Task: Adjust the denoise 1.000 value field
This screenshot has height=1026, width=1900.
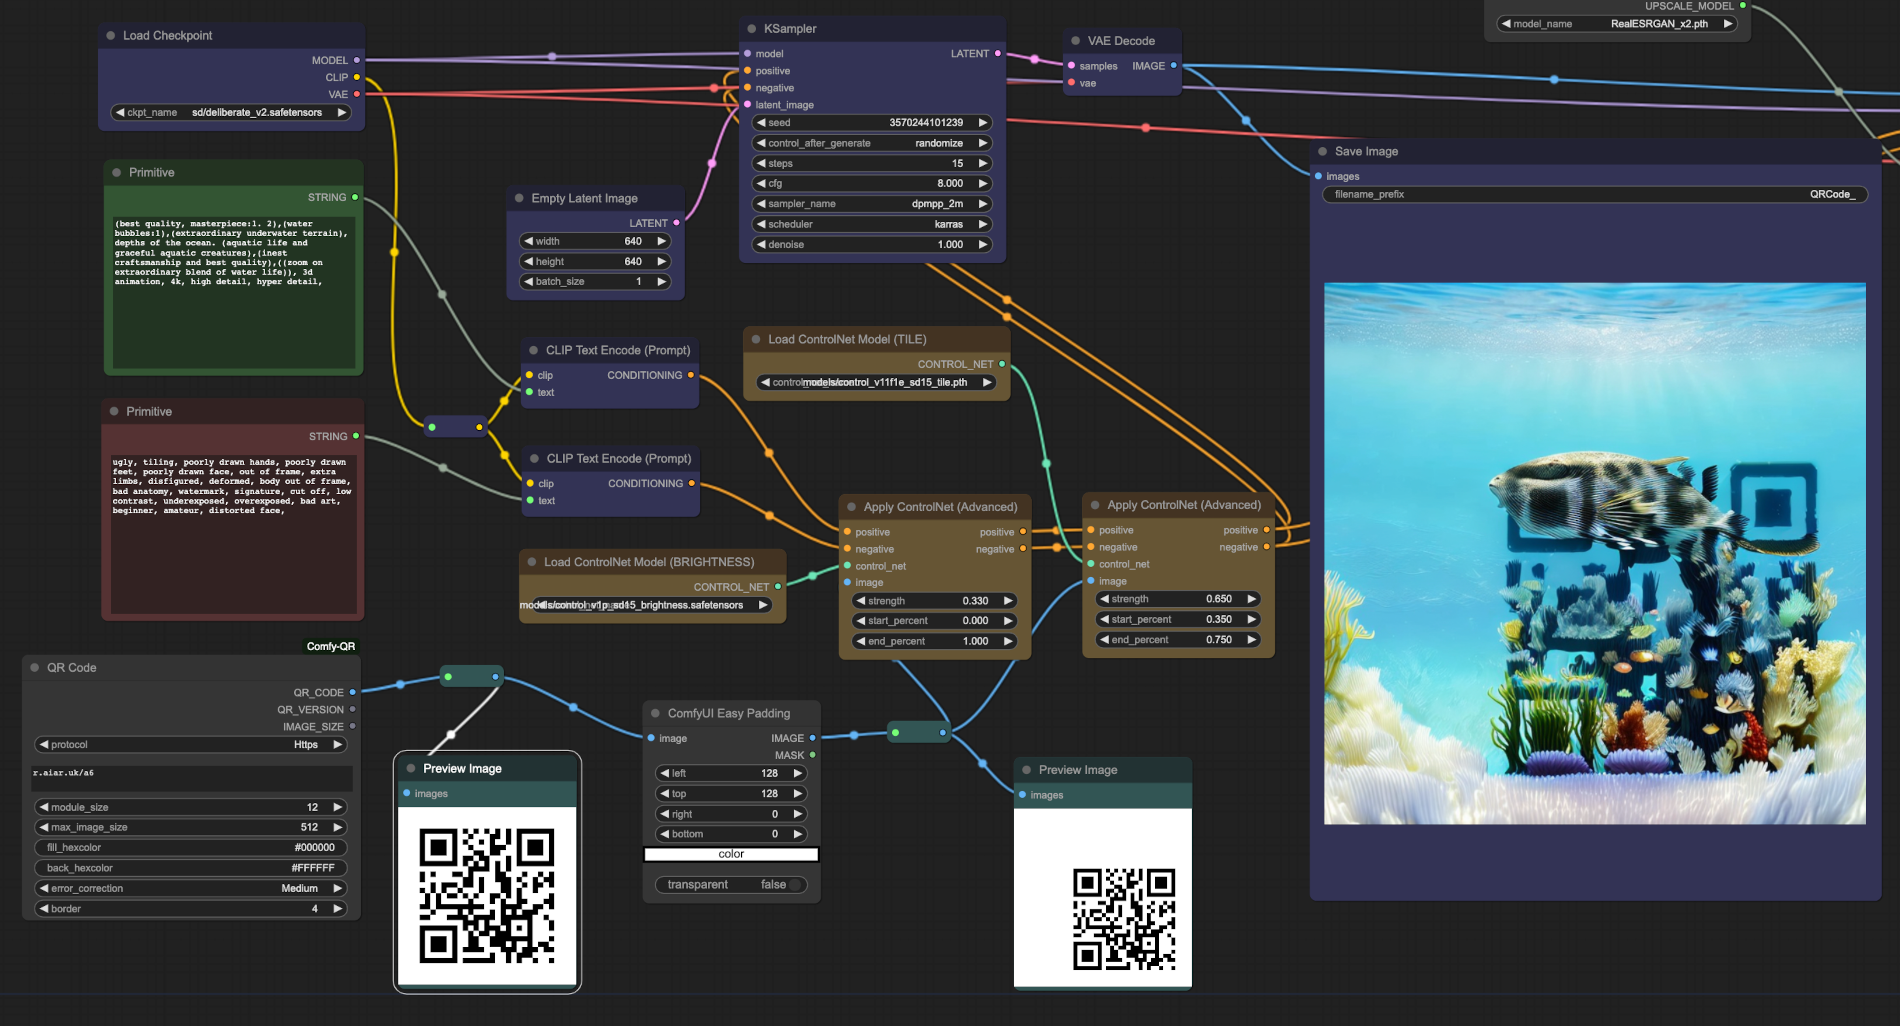Action: pos(871,245)
